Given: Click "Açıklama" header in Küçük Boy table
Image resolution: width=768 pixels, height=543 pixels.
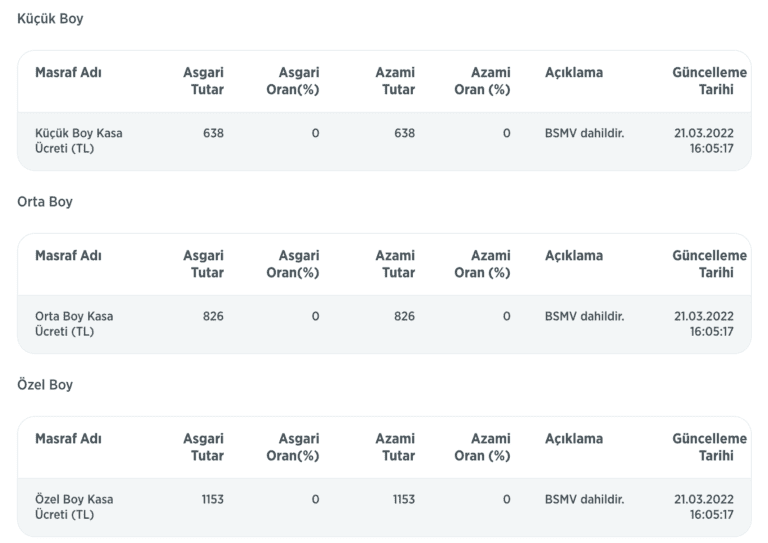Looking at the screenshot, I should pos(574,73).
